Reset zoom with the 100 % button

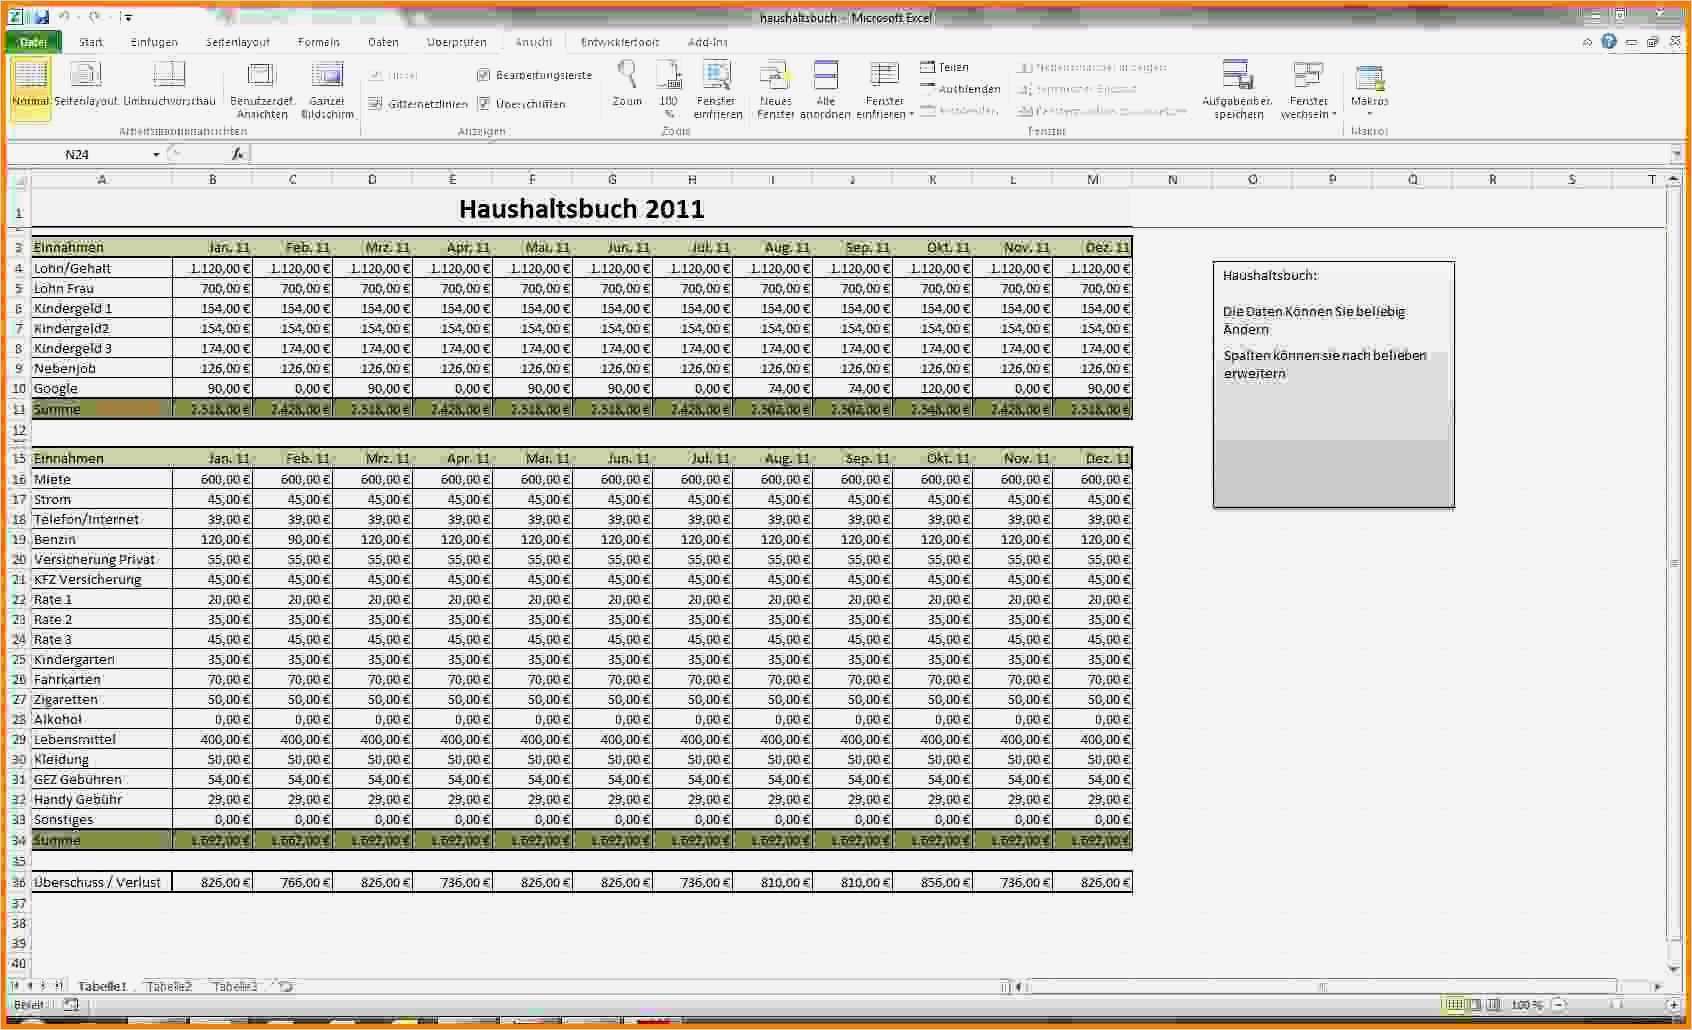coord(669,89)
